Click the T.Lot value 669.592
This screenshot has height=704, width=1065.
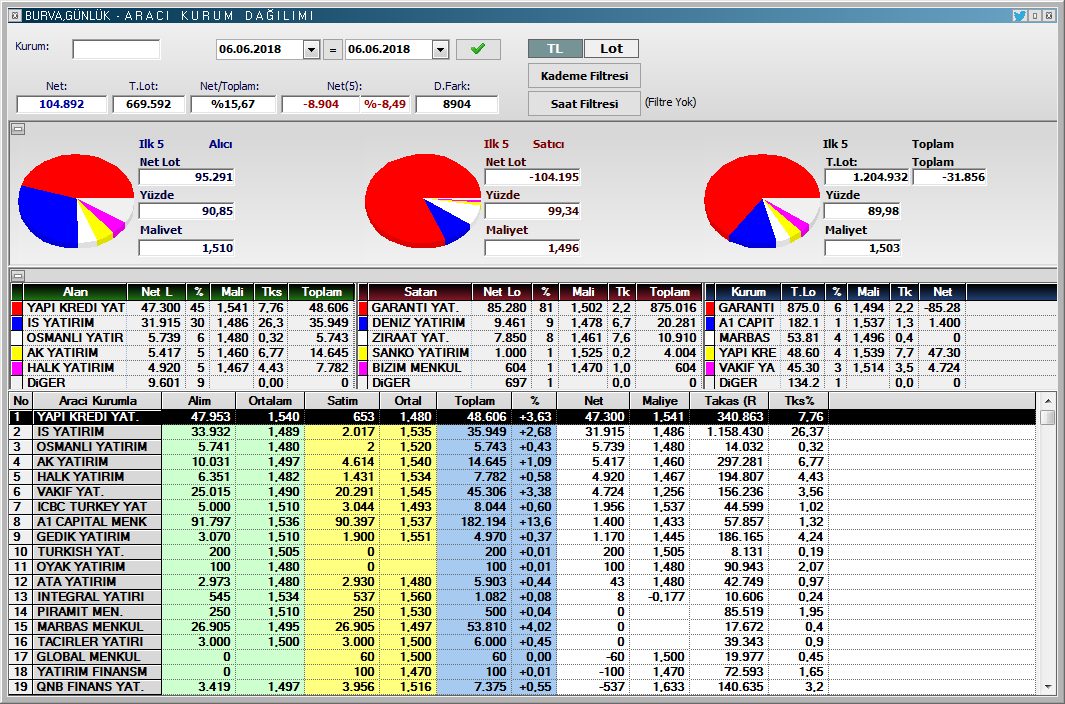pyautogui.click(x=149, y=104)
